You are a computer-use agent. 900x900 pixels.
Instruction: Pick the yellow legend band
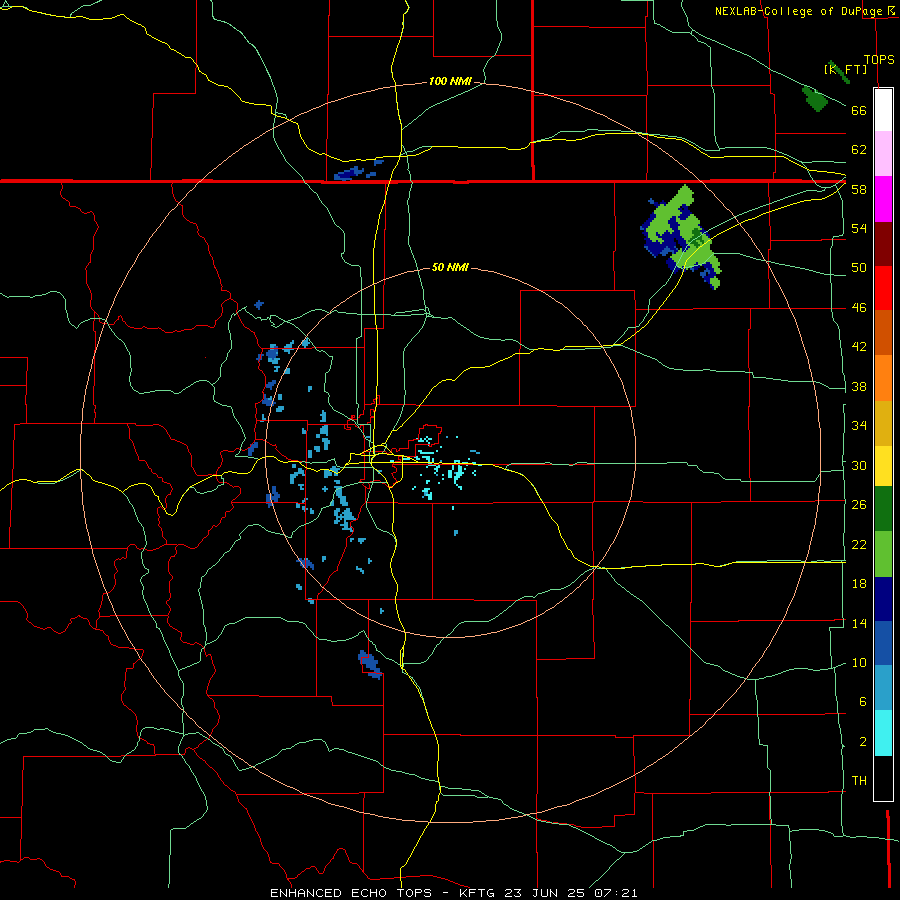pyautogui.click(x=883, y=466)
